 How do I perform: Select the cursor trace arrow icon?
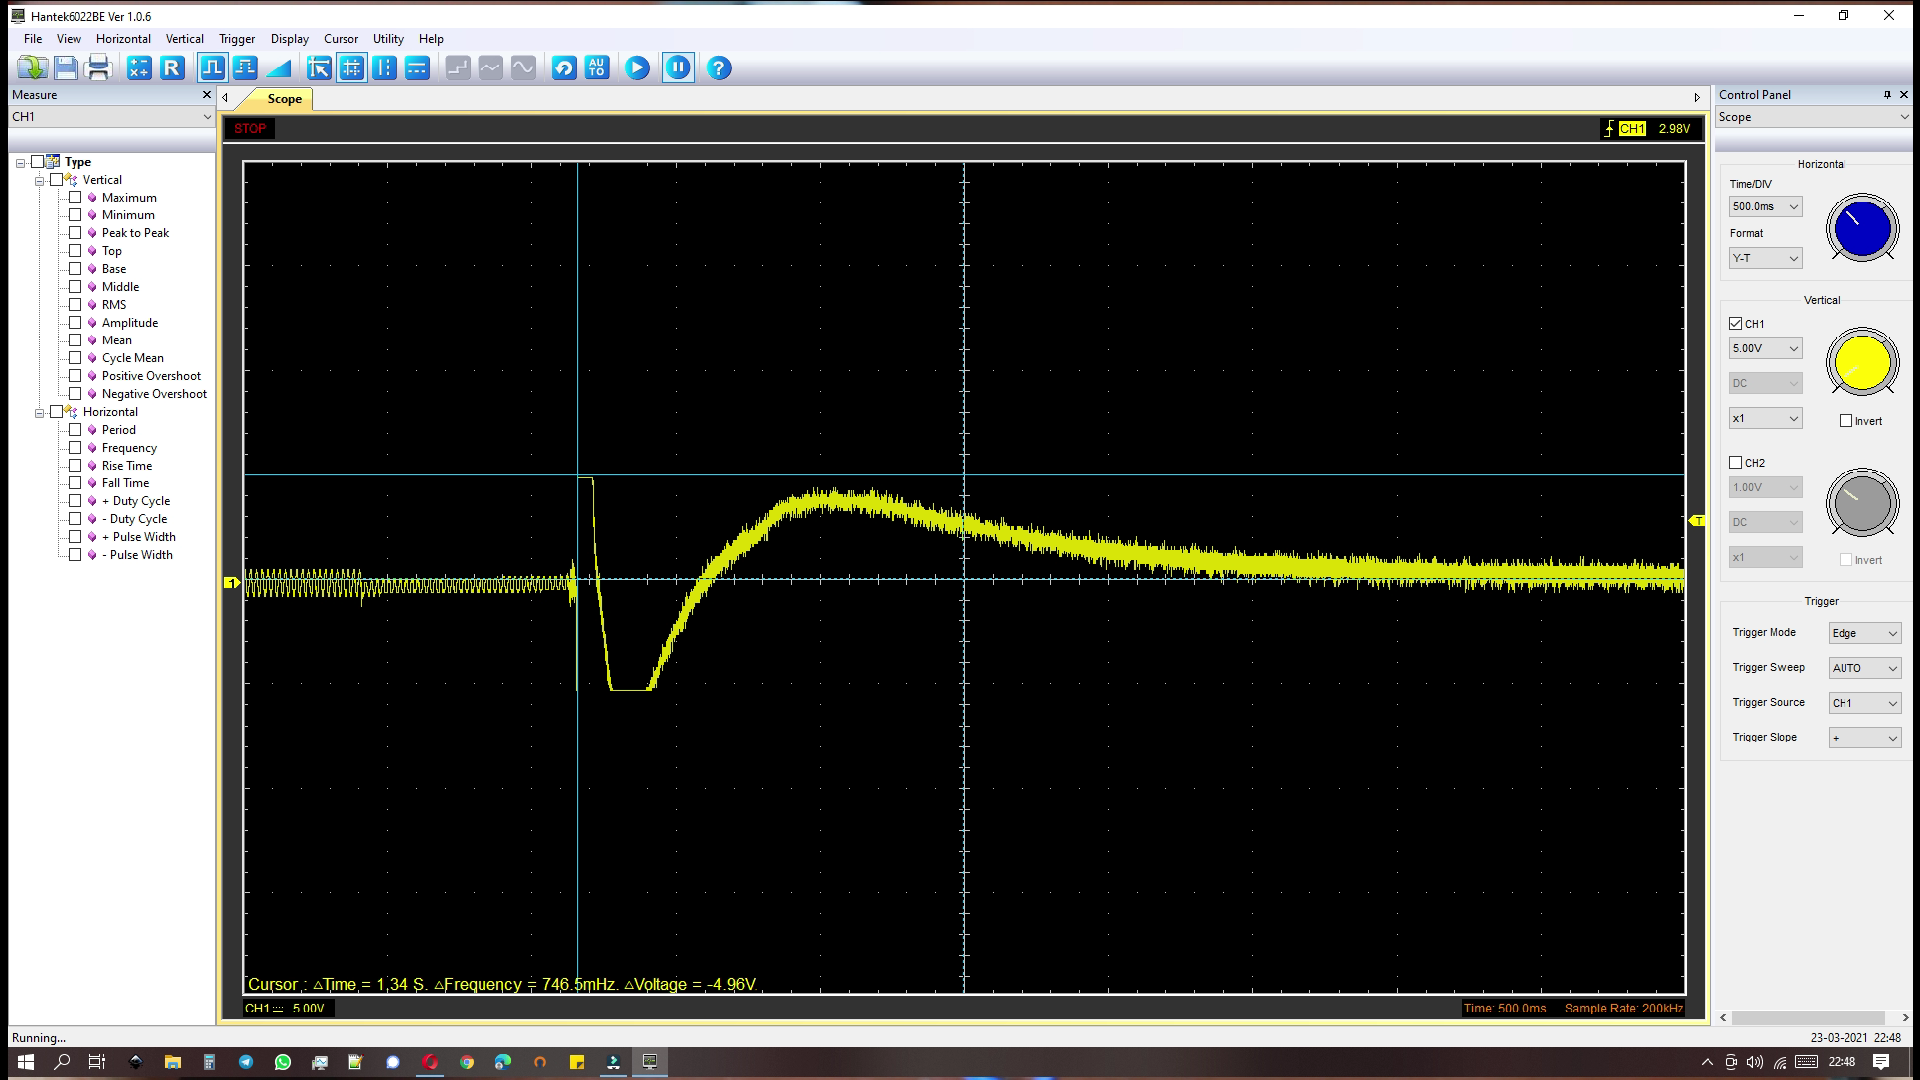pyautogui.click(x=319, y=68)
